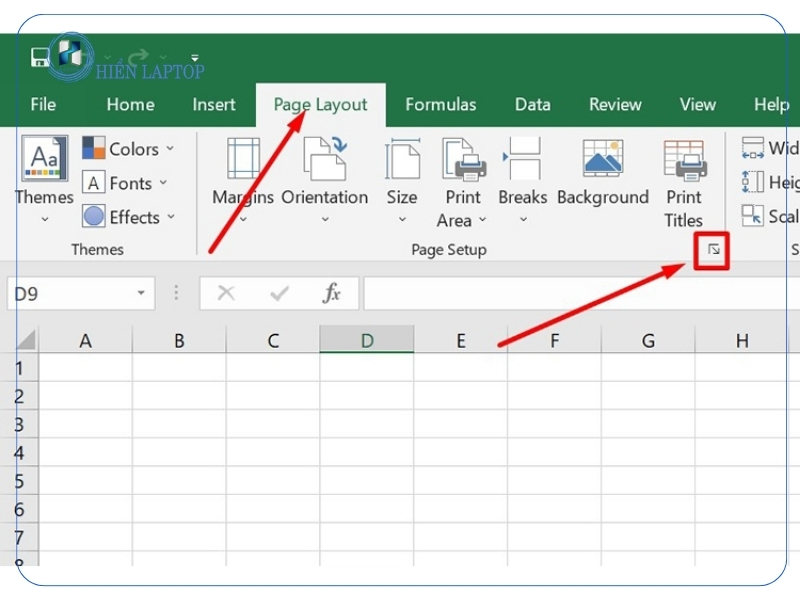The height and width of the screenshot is (600, 800).
Task: Select column G header
Action: [648, 340]
